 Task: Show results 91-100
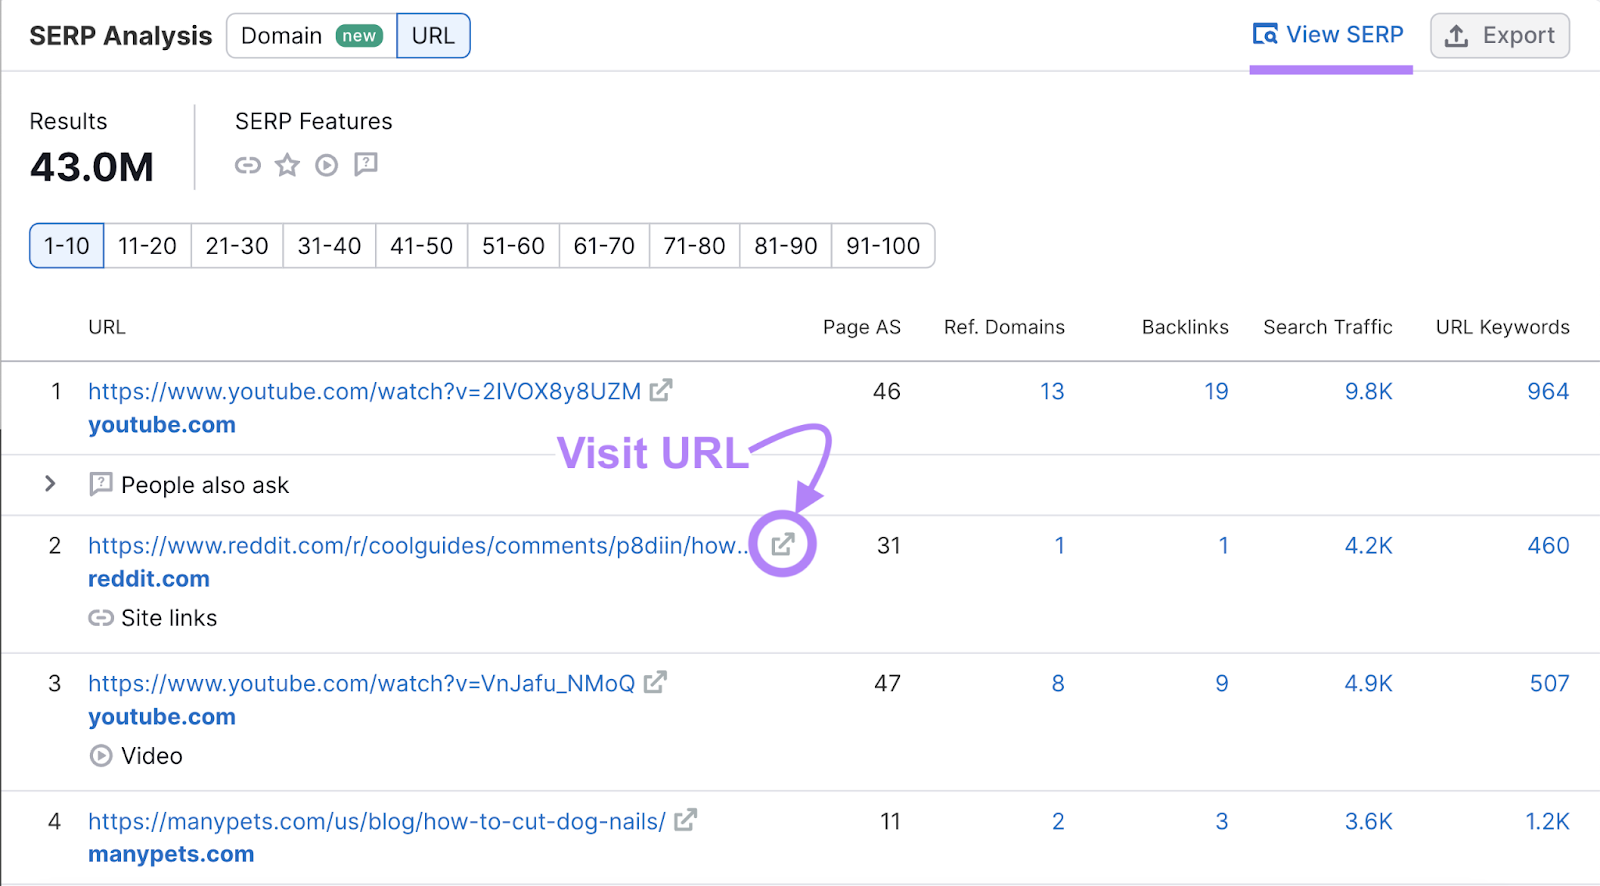(882, 246)
